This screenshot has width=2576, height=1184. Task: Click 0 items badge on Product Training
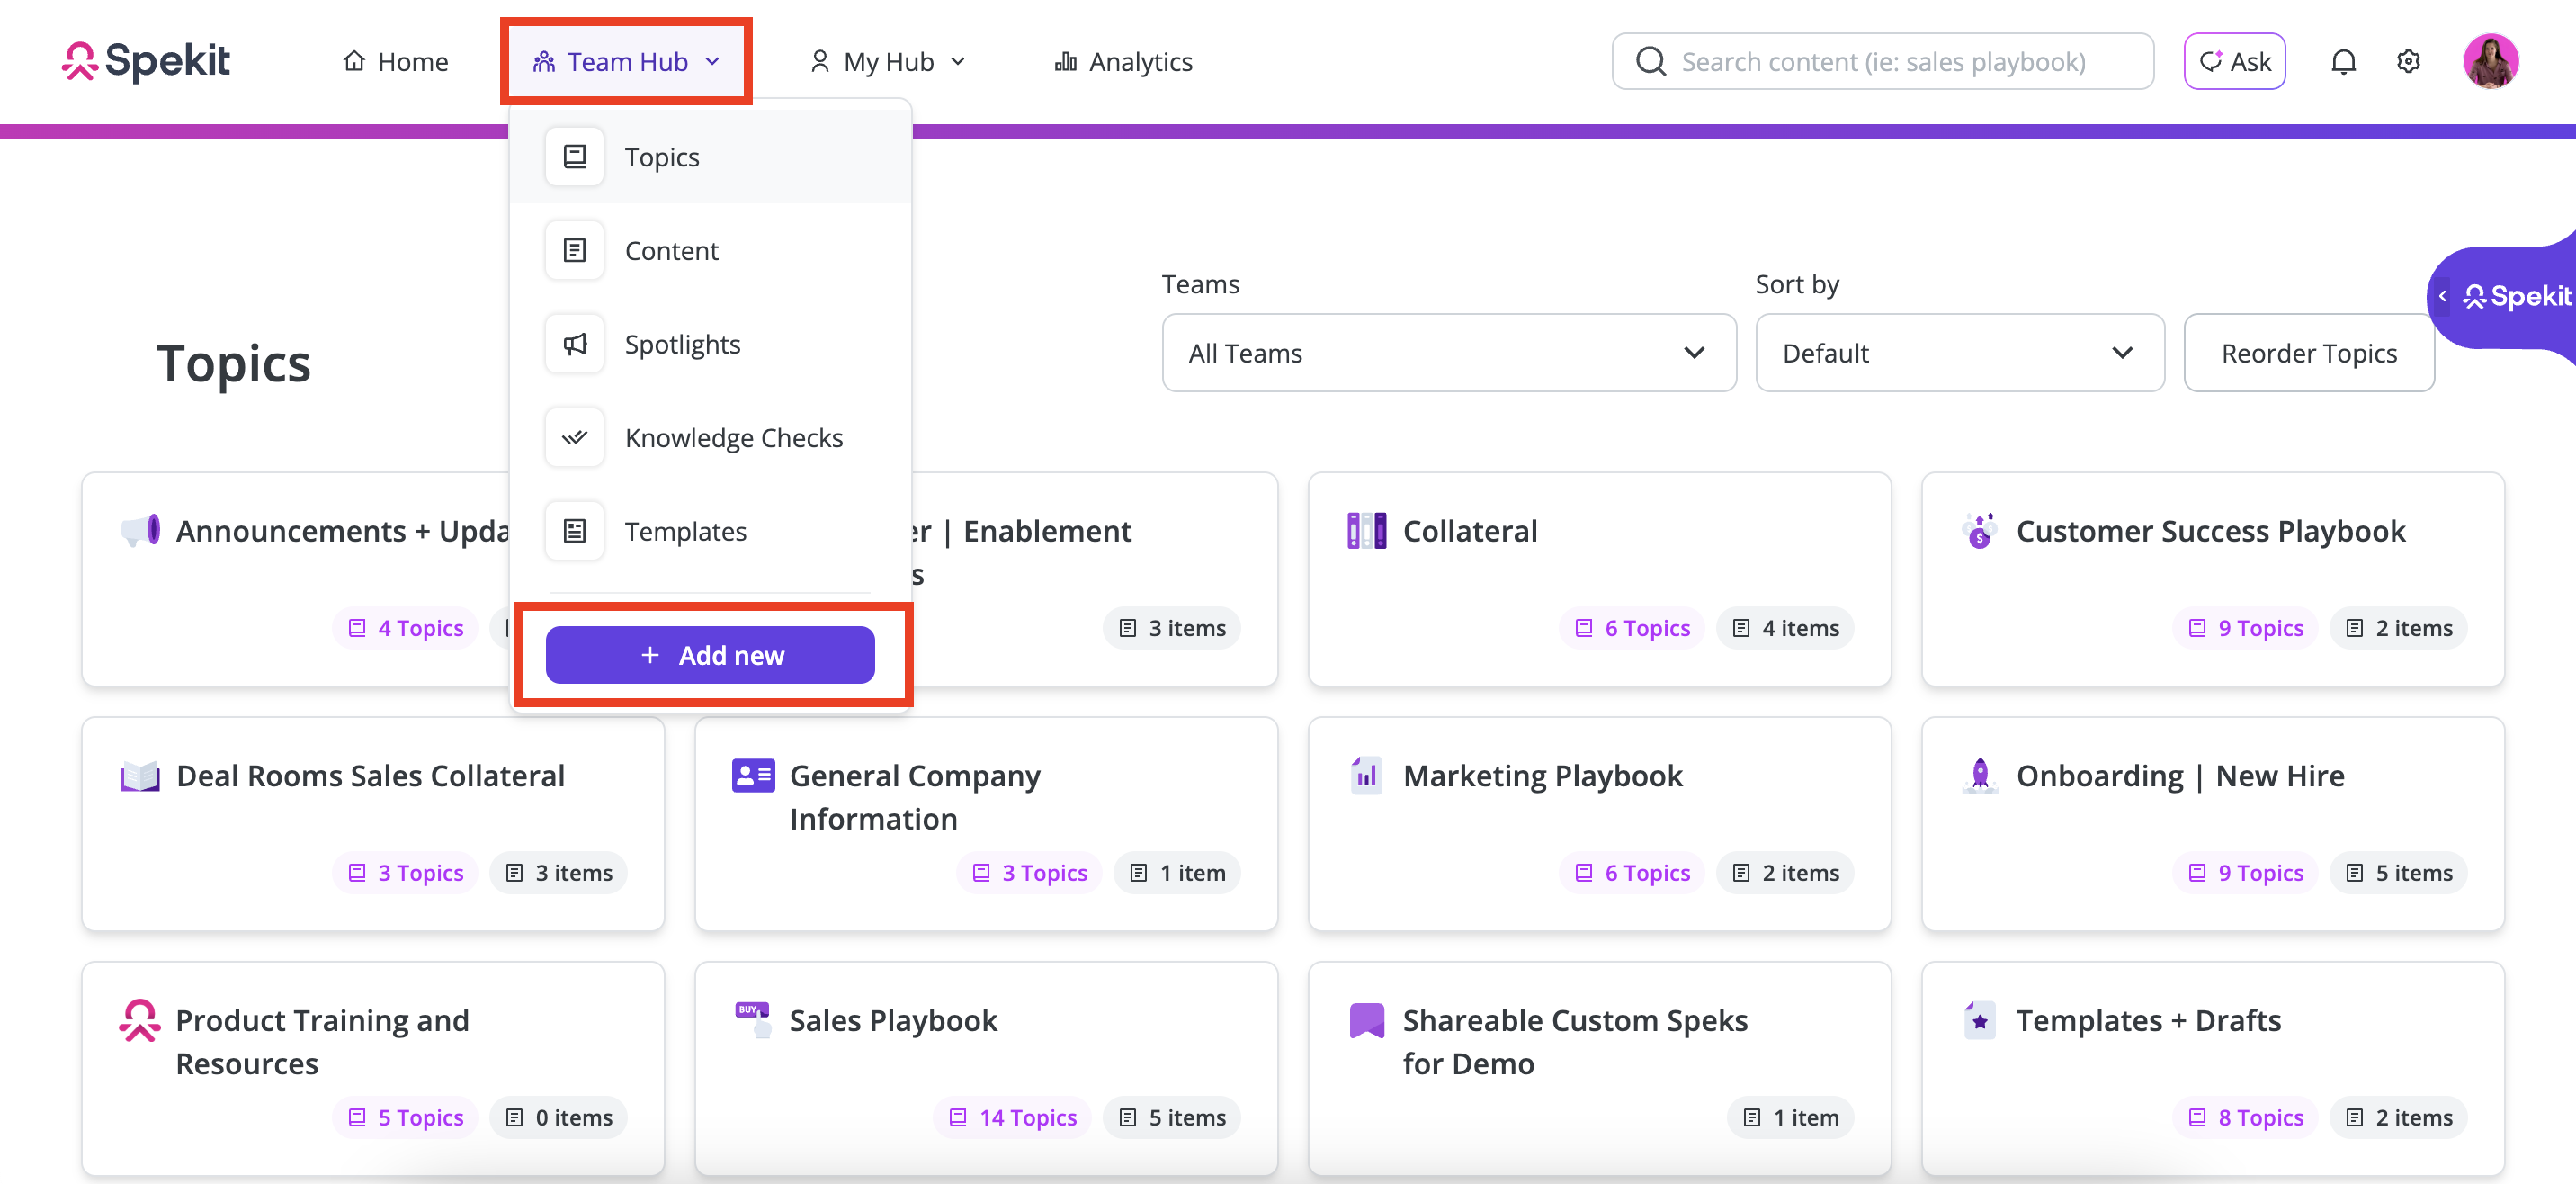pyautogui.click(x=558, y=1117)
